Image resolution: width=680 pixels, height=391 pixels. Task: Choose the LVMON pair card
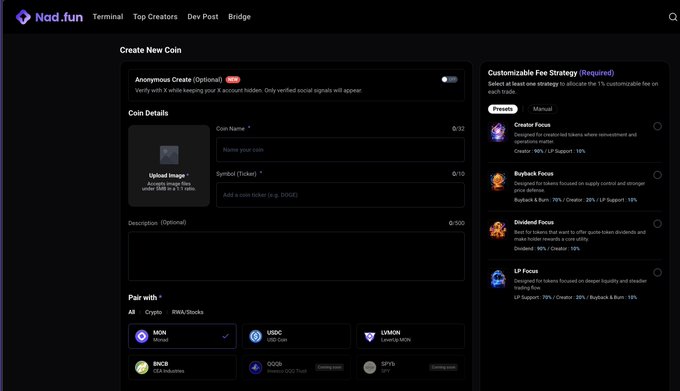[x=410, y=336]
